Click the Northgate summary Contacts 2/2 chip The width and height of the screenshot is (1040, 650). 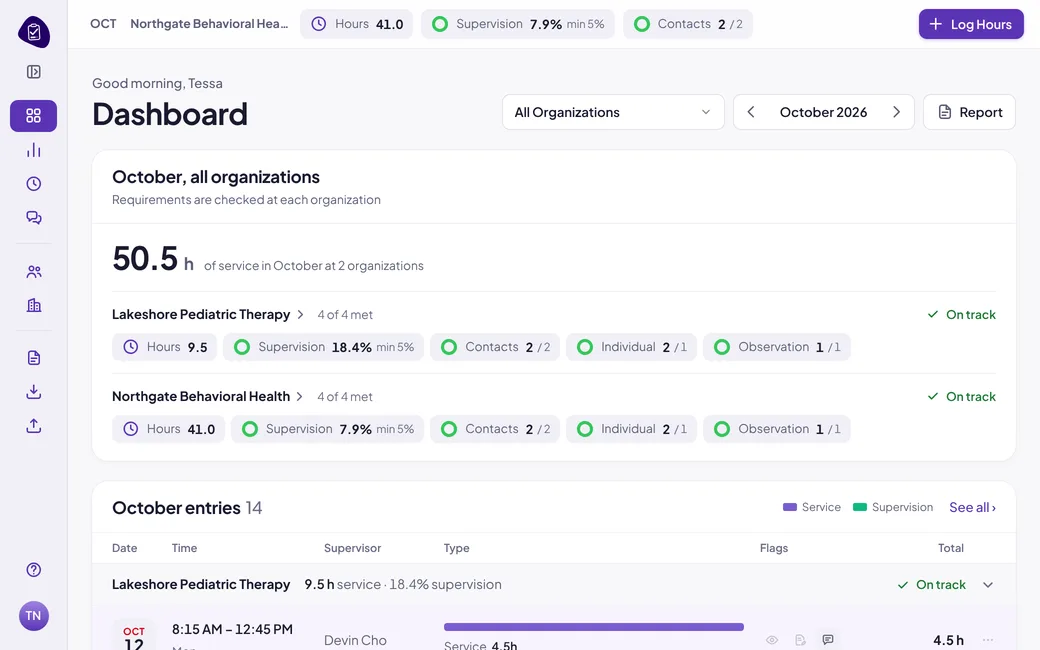coord(495,429)
